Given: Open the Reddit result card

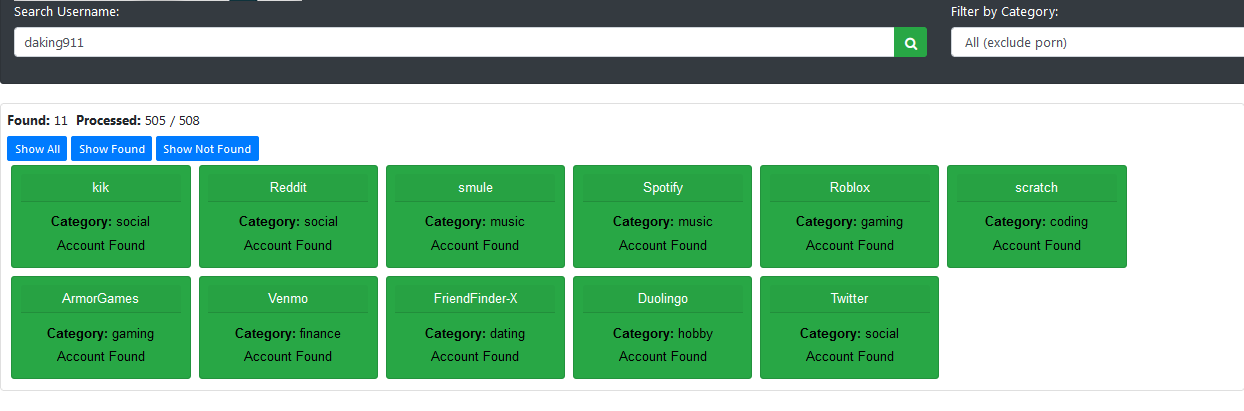Looking at the screenshot, I should point(288,216).
